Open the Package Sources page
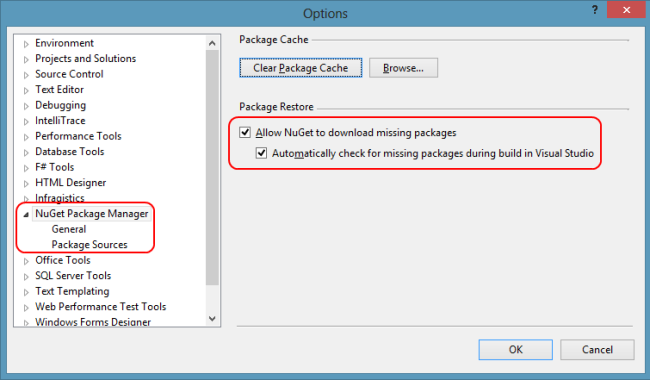The width and height of the screenshot is (650, 380). tap(89, 244)
